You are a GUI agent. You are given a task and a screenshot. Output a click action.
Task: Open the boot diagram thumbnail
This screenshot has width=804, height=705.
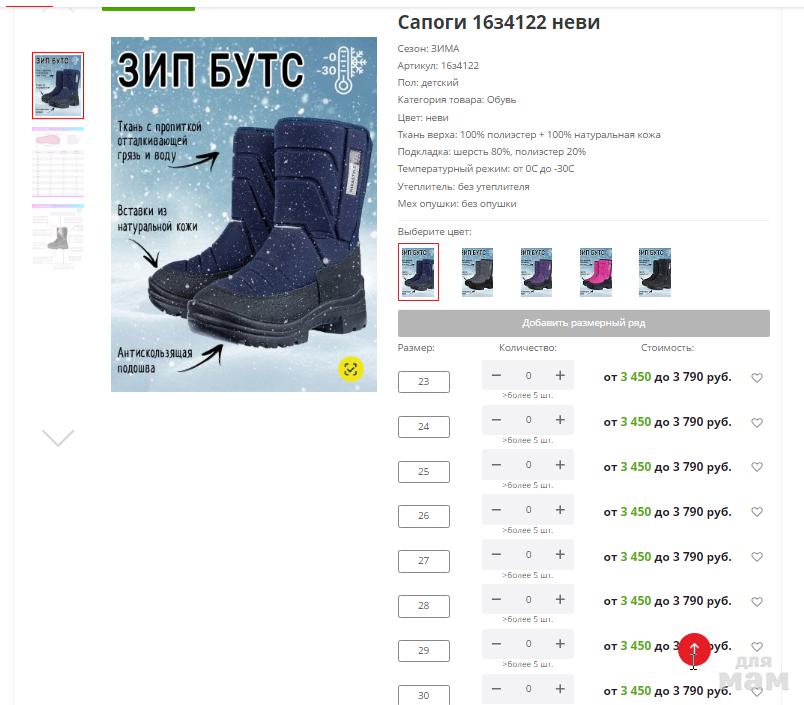(58, 236)
